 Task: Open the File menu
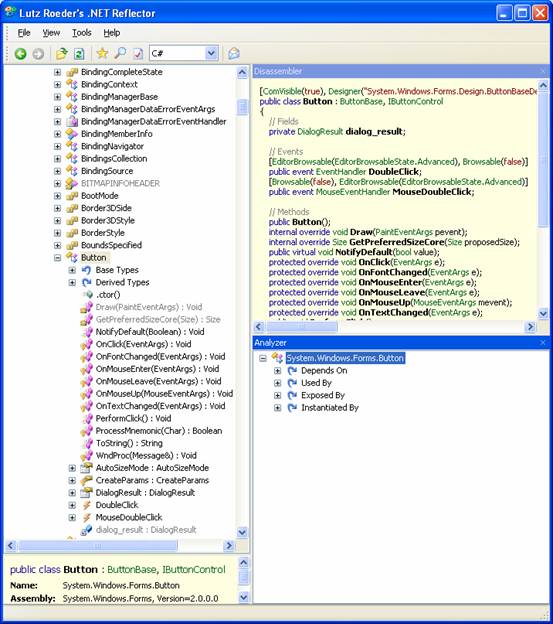pyautogui.click(x=24, y=33)
